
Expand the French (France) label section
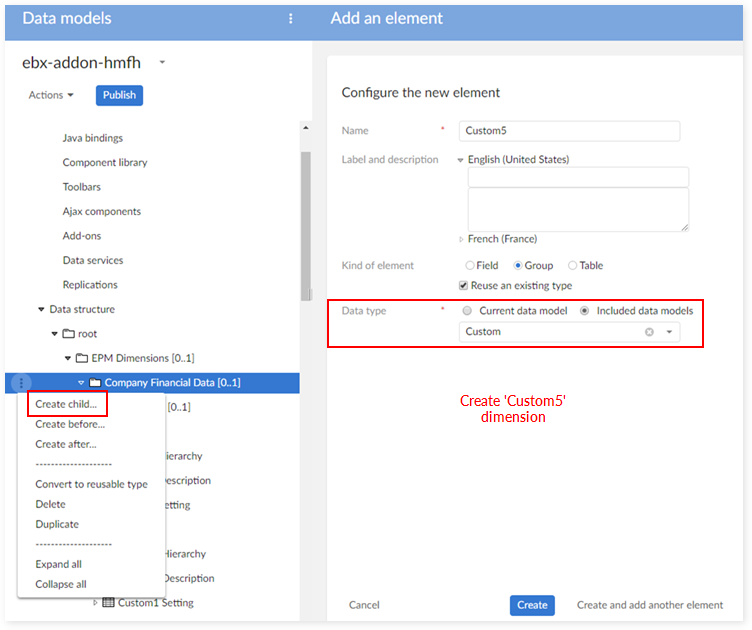click(x=462, y=239)
